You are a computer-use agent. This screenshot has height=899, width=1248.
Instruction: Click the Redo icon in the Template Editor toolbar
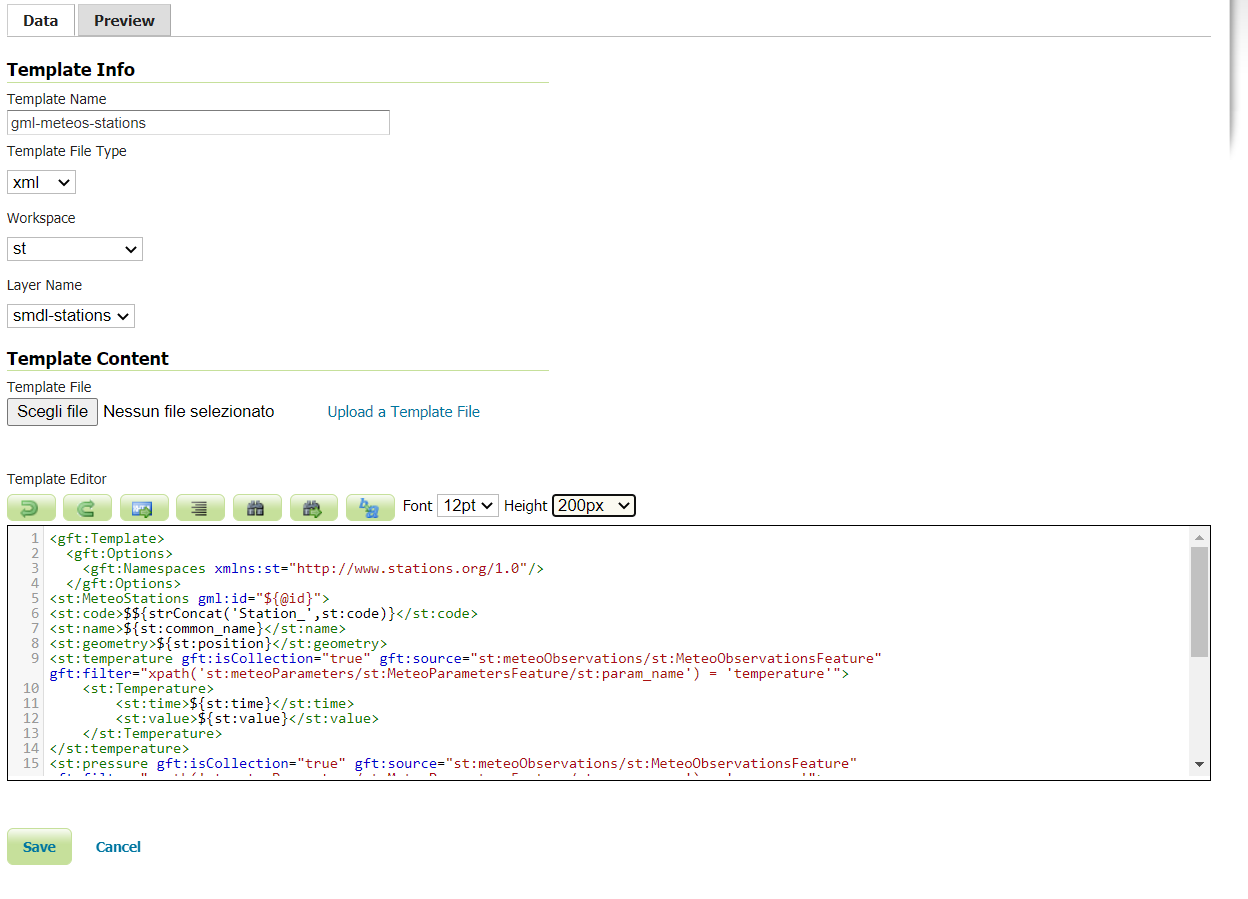[87, 507]
